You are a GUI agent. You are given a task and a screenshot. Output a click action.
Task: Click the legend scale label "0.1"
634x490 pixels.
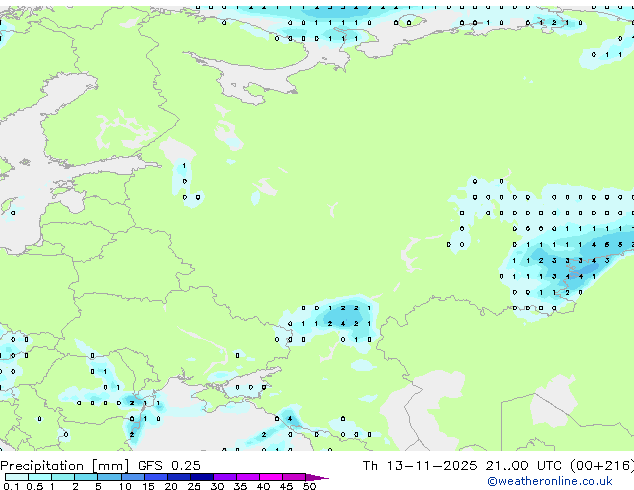tap(11, 486)
